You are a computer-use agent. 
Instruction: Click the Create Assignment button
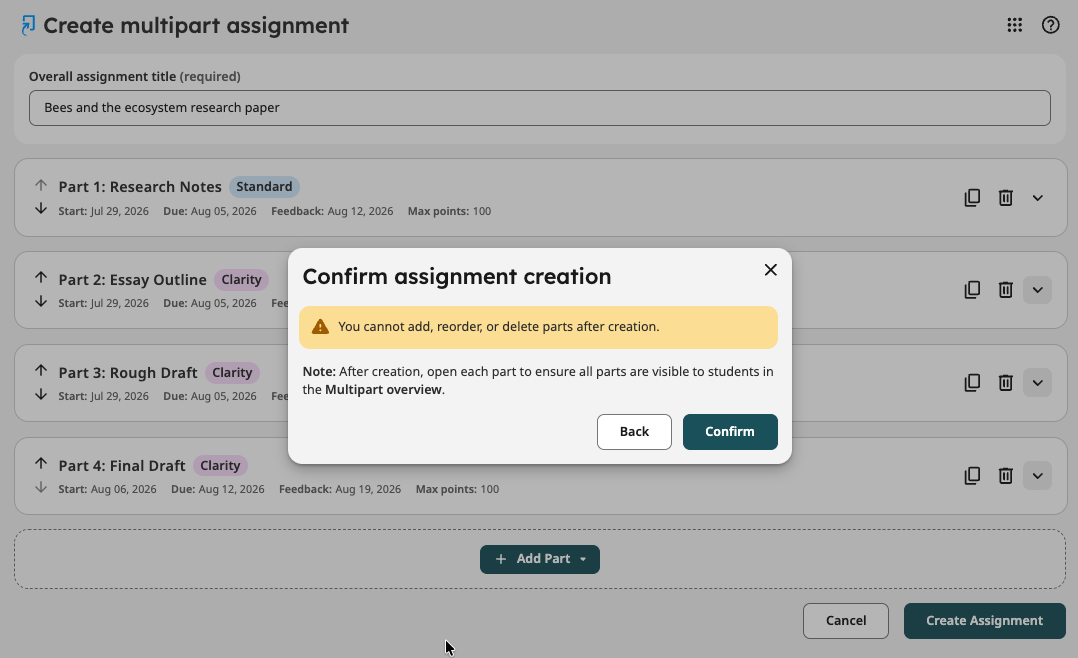[984, 621]
